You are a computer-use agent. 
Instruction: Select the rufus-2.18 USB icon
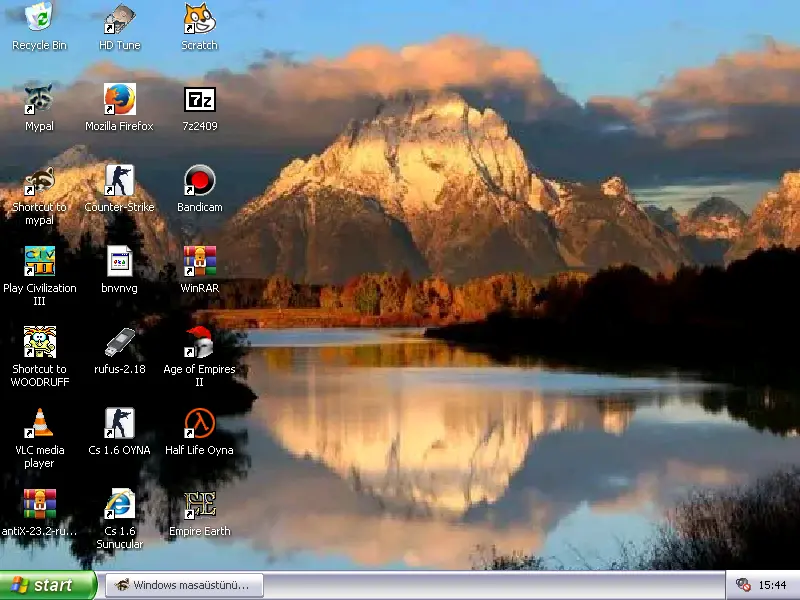(119, 342)
